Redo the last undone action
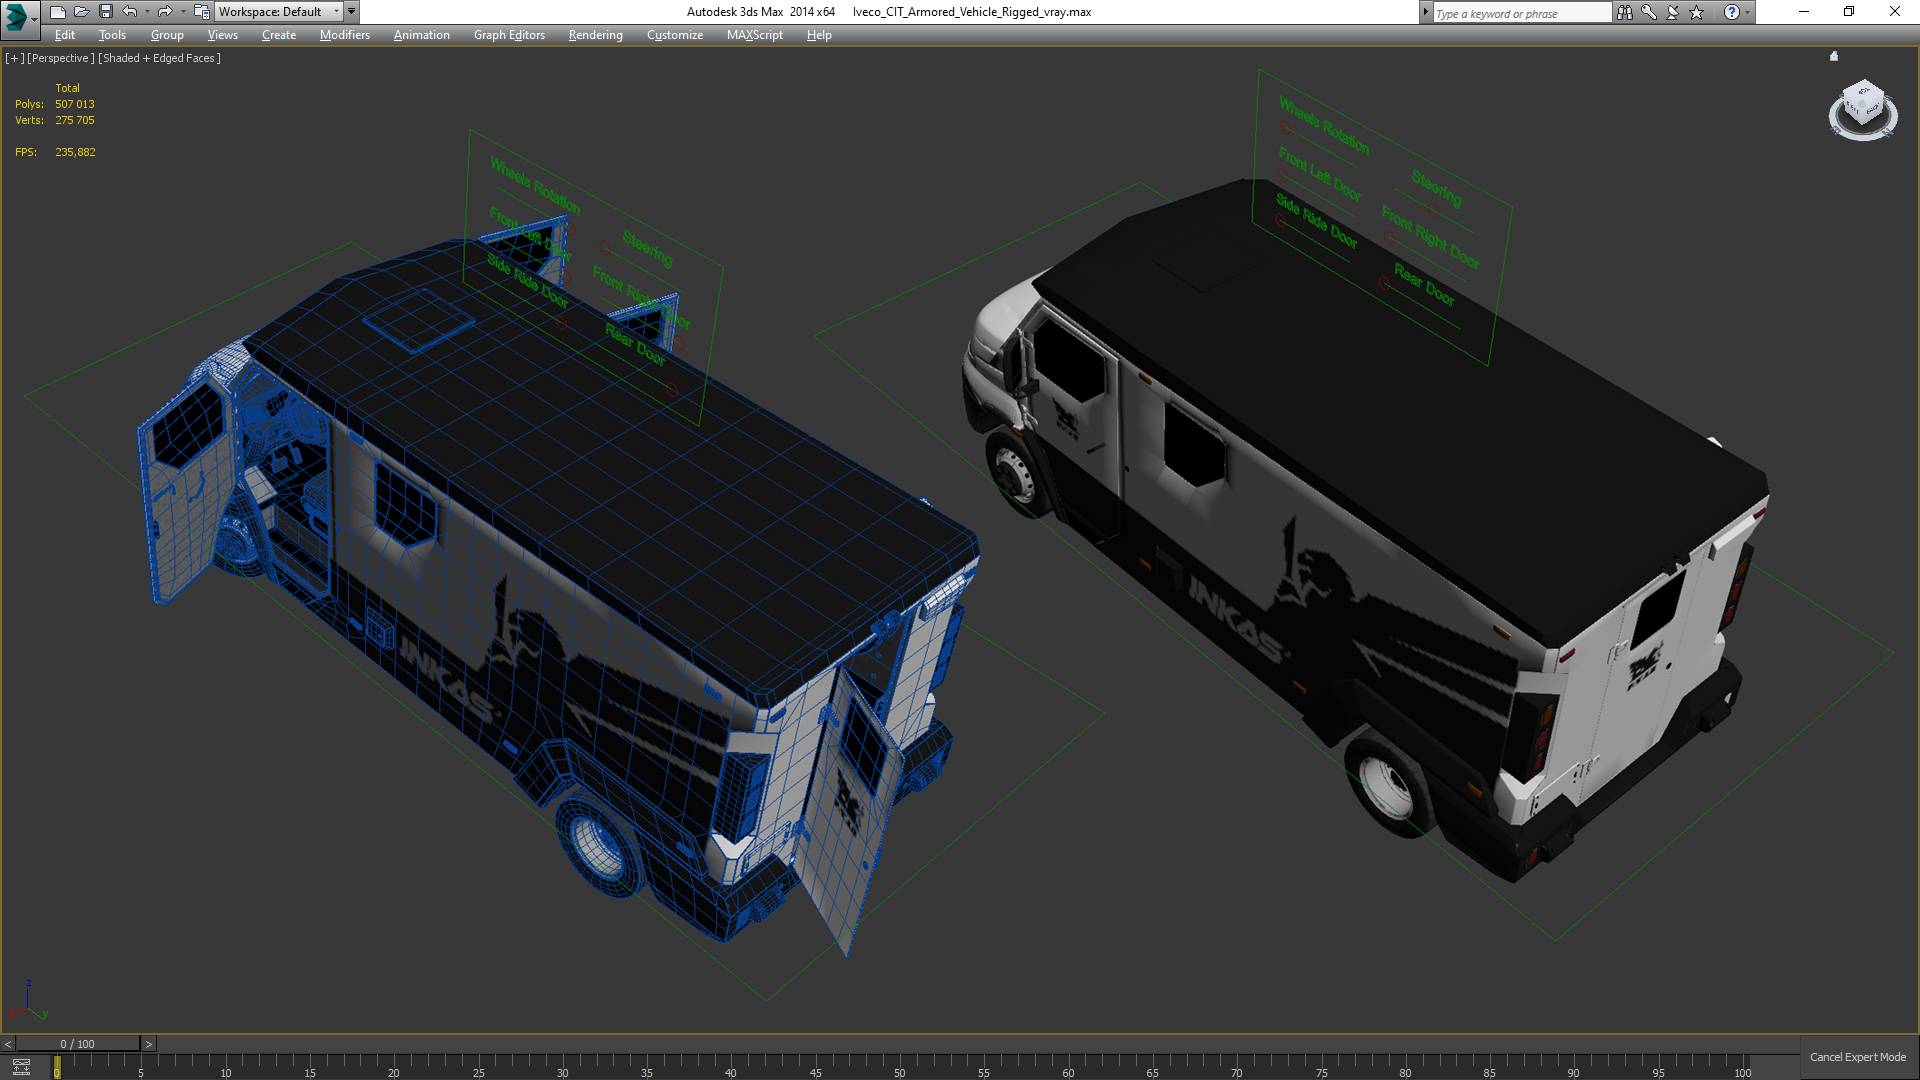This screenshot has height=1080, width=1920. coord(165,12)
